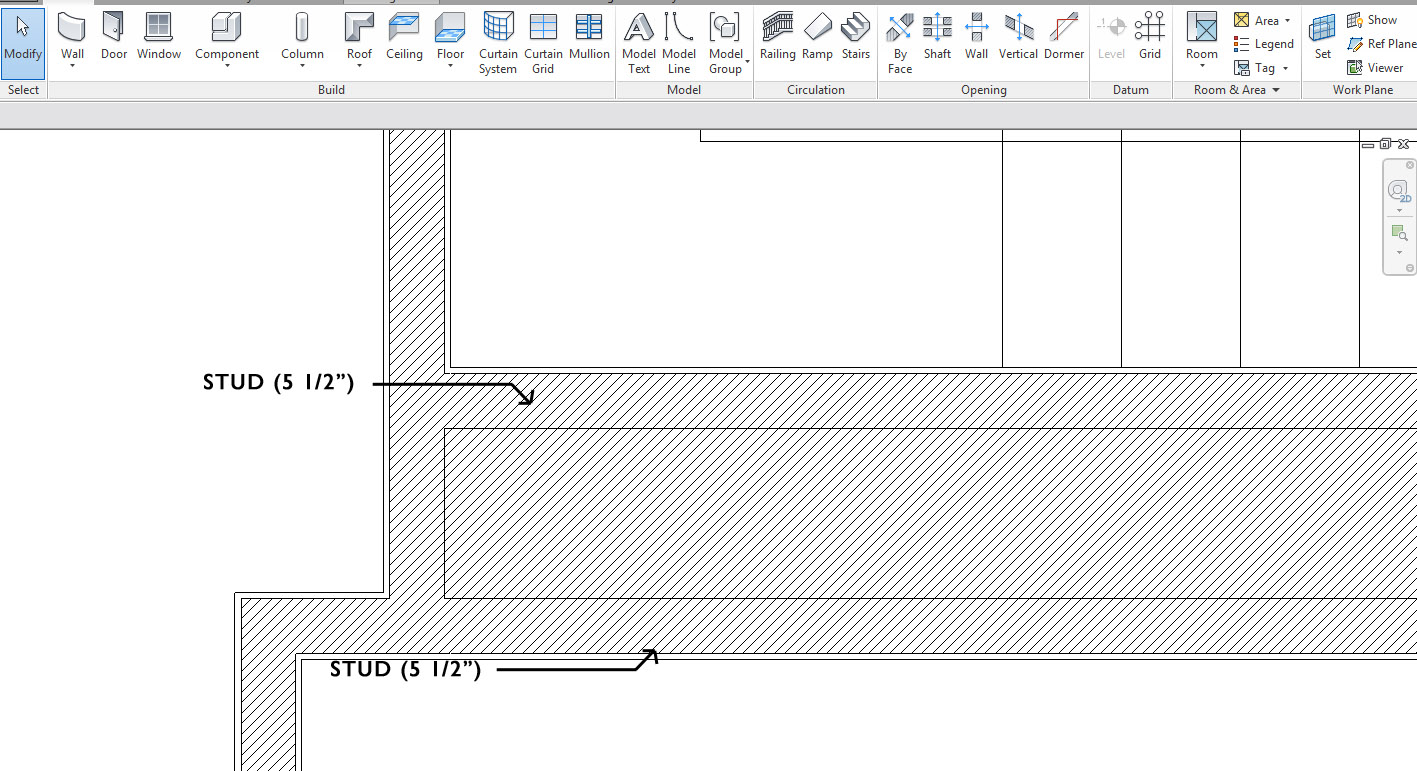The image size is (1417, 771).
Task: Start the Stairs tool
Action: click(855, 38)
